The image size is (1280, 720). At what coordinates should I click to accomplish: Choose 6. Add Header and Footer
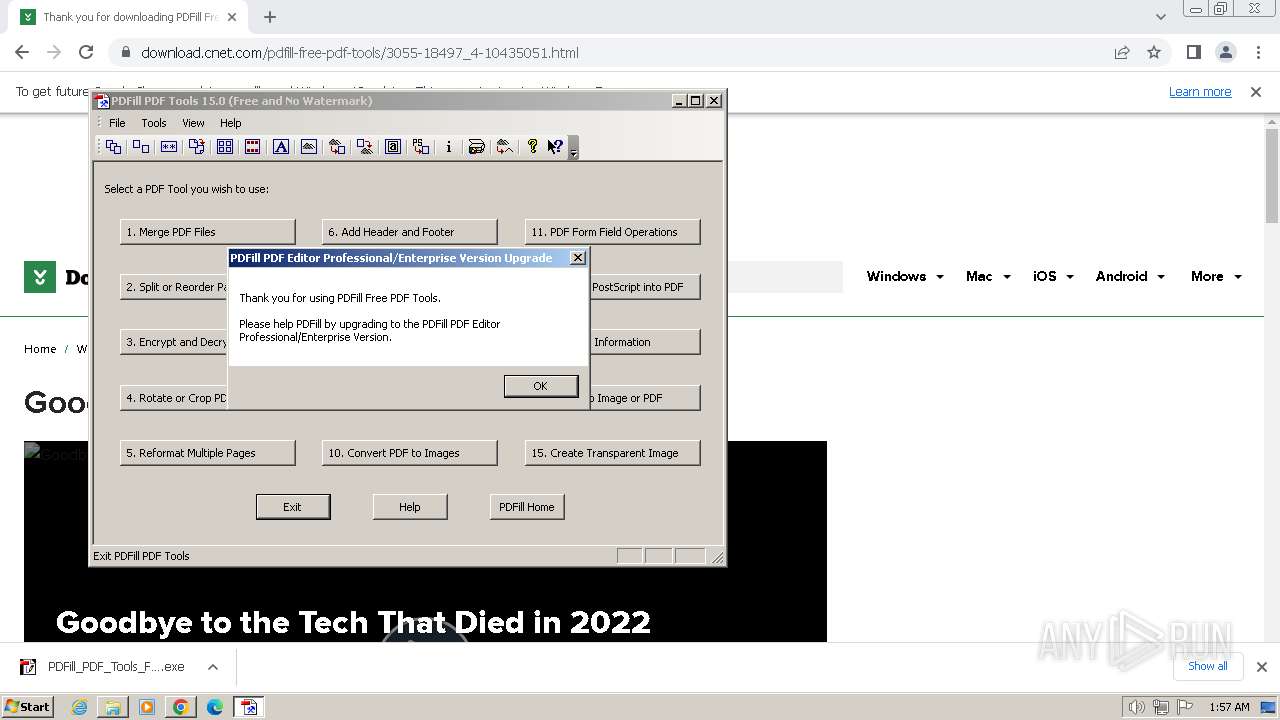coord(410,232)
